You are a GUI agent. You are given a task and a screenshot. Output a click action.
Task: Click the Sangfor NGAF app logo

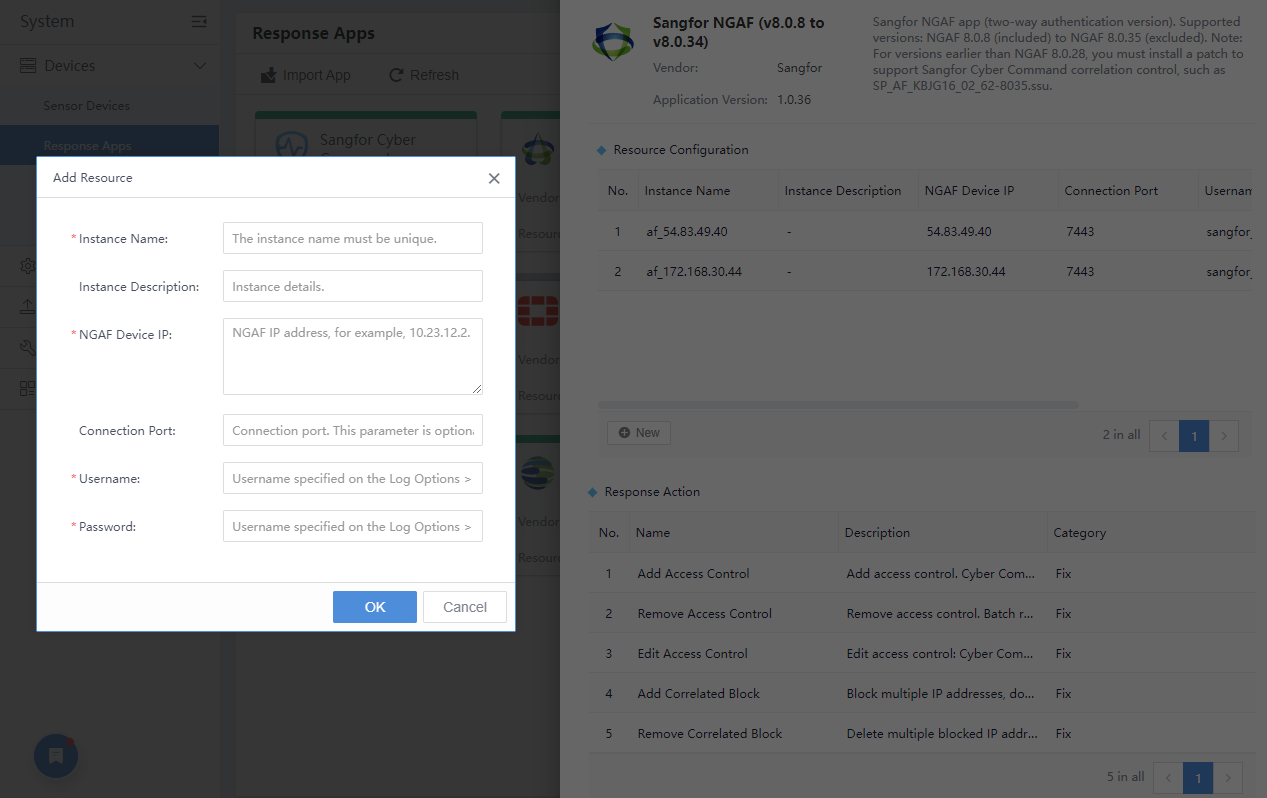[613, 41]
